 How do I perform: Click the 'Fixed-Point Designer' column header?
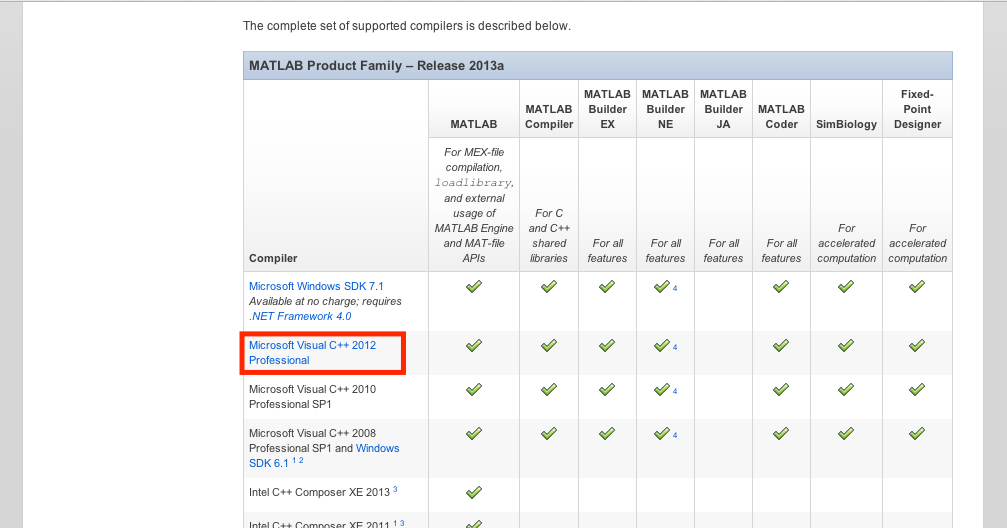(x=917, y=109)
